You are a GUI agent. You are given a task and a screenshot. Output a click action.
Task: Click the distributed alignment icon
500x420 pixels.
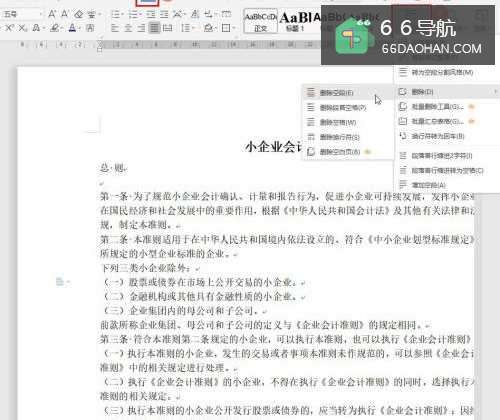167,28
